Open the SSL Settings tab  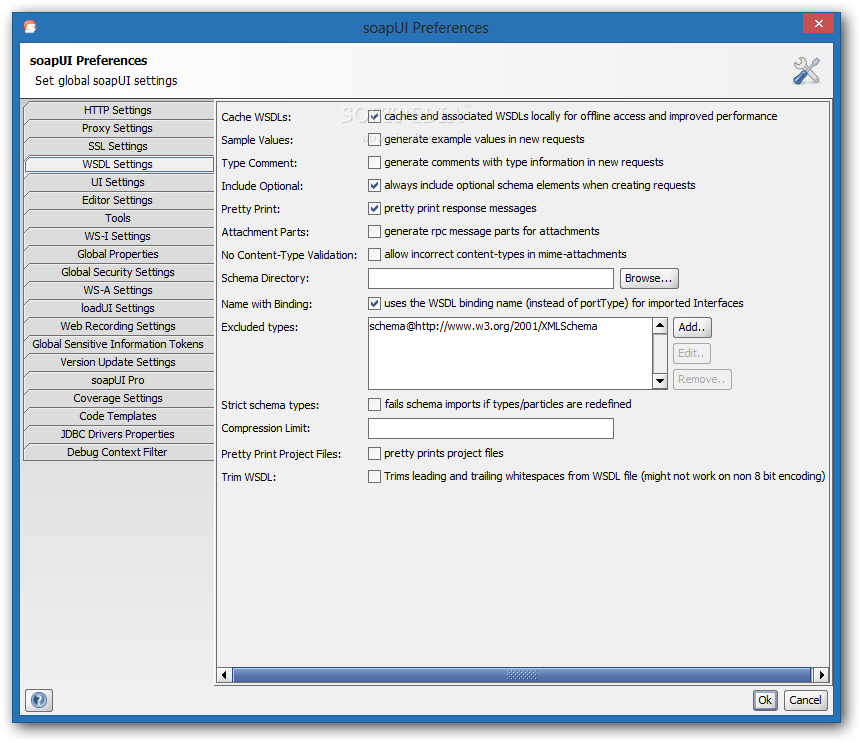pyautogui.click(x=118, y=146)
